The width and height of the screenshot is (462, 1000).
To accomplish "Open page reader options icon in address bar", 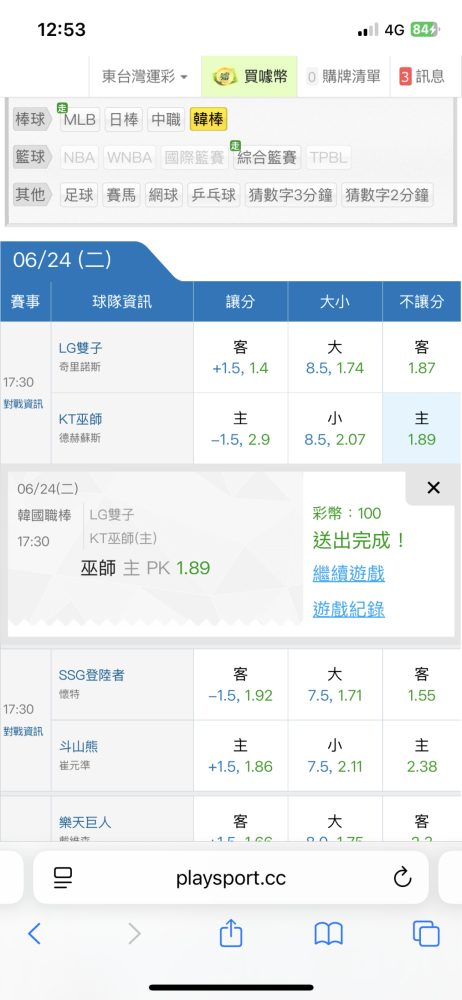I will [63, 878].
